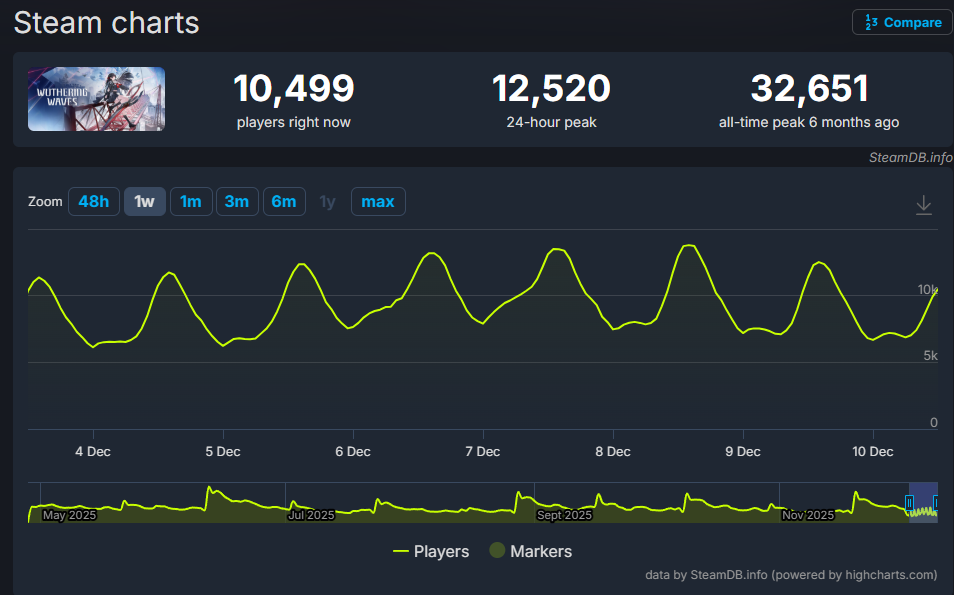
Task: Click the navigator timeline near Sept 2025
Action: click(564, 515)
